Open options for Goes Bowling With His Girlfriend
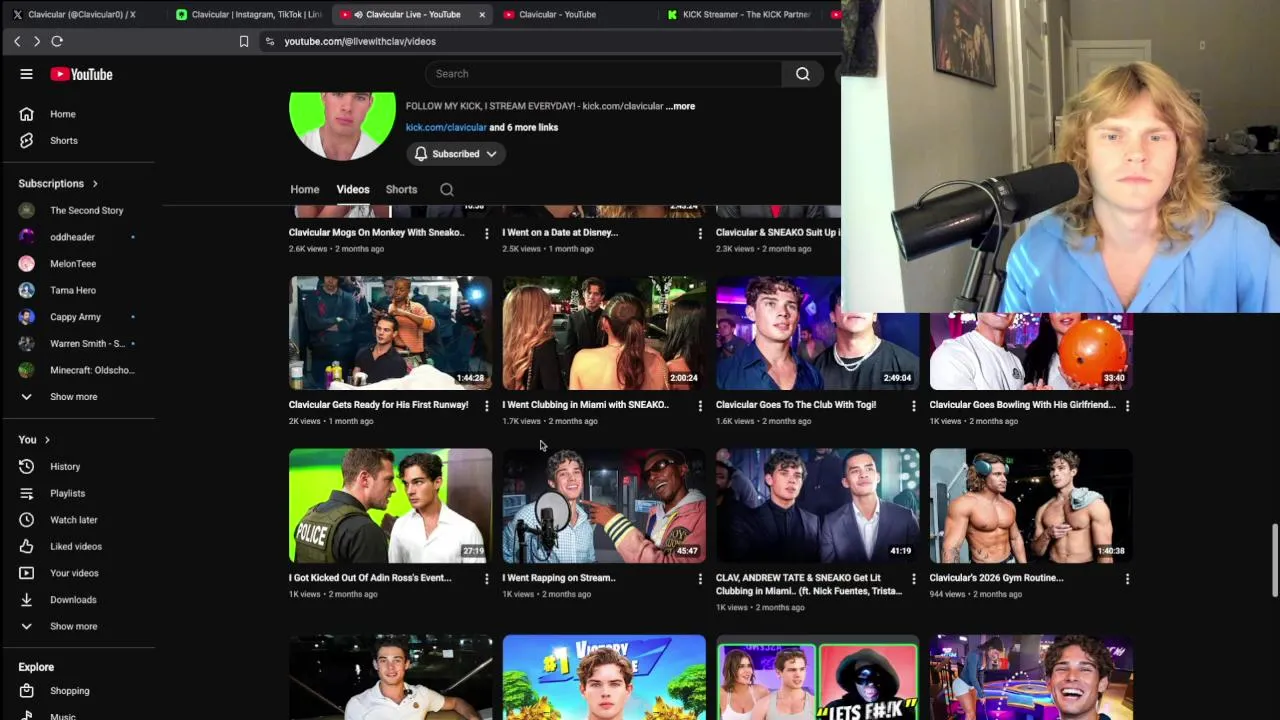 point(1127,405)
